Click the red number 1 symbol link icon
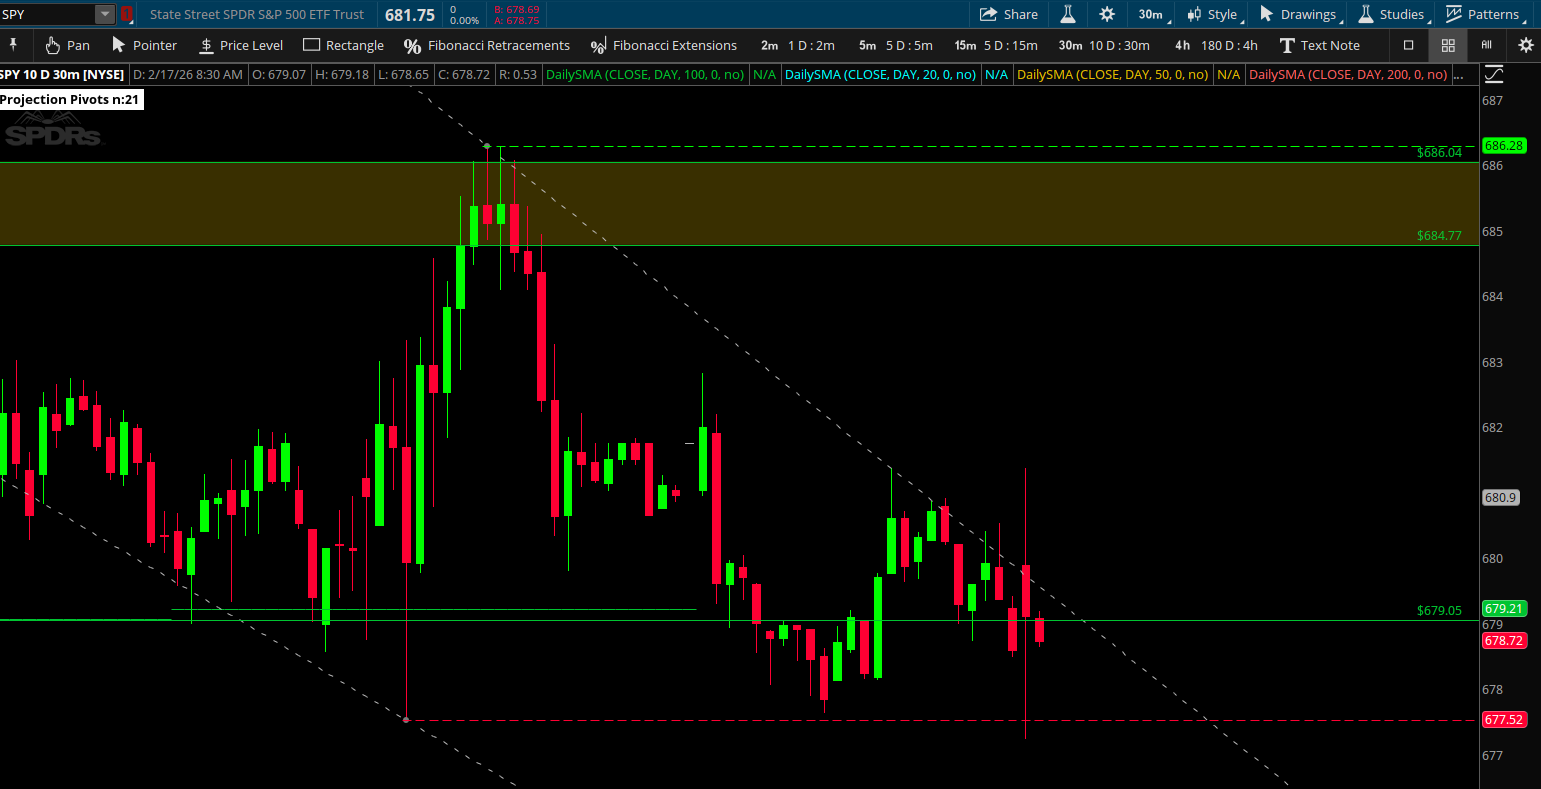 tap(127, 14)
